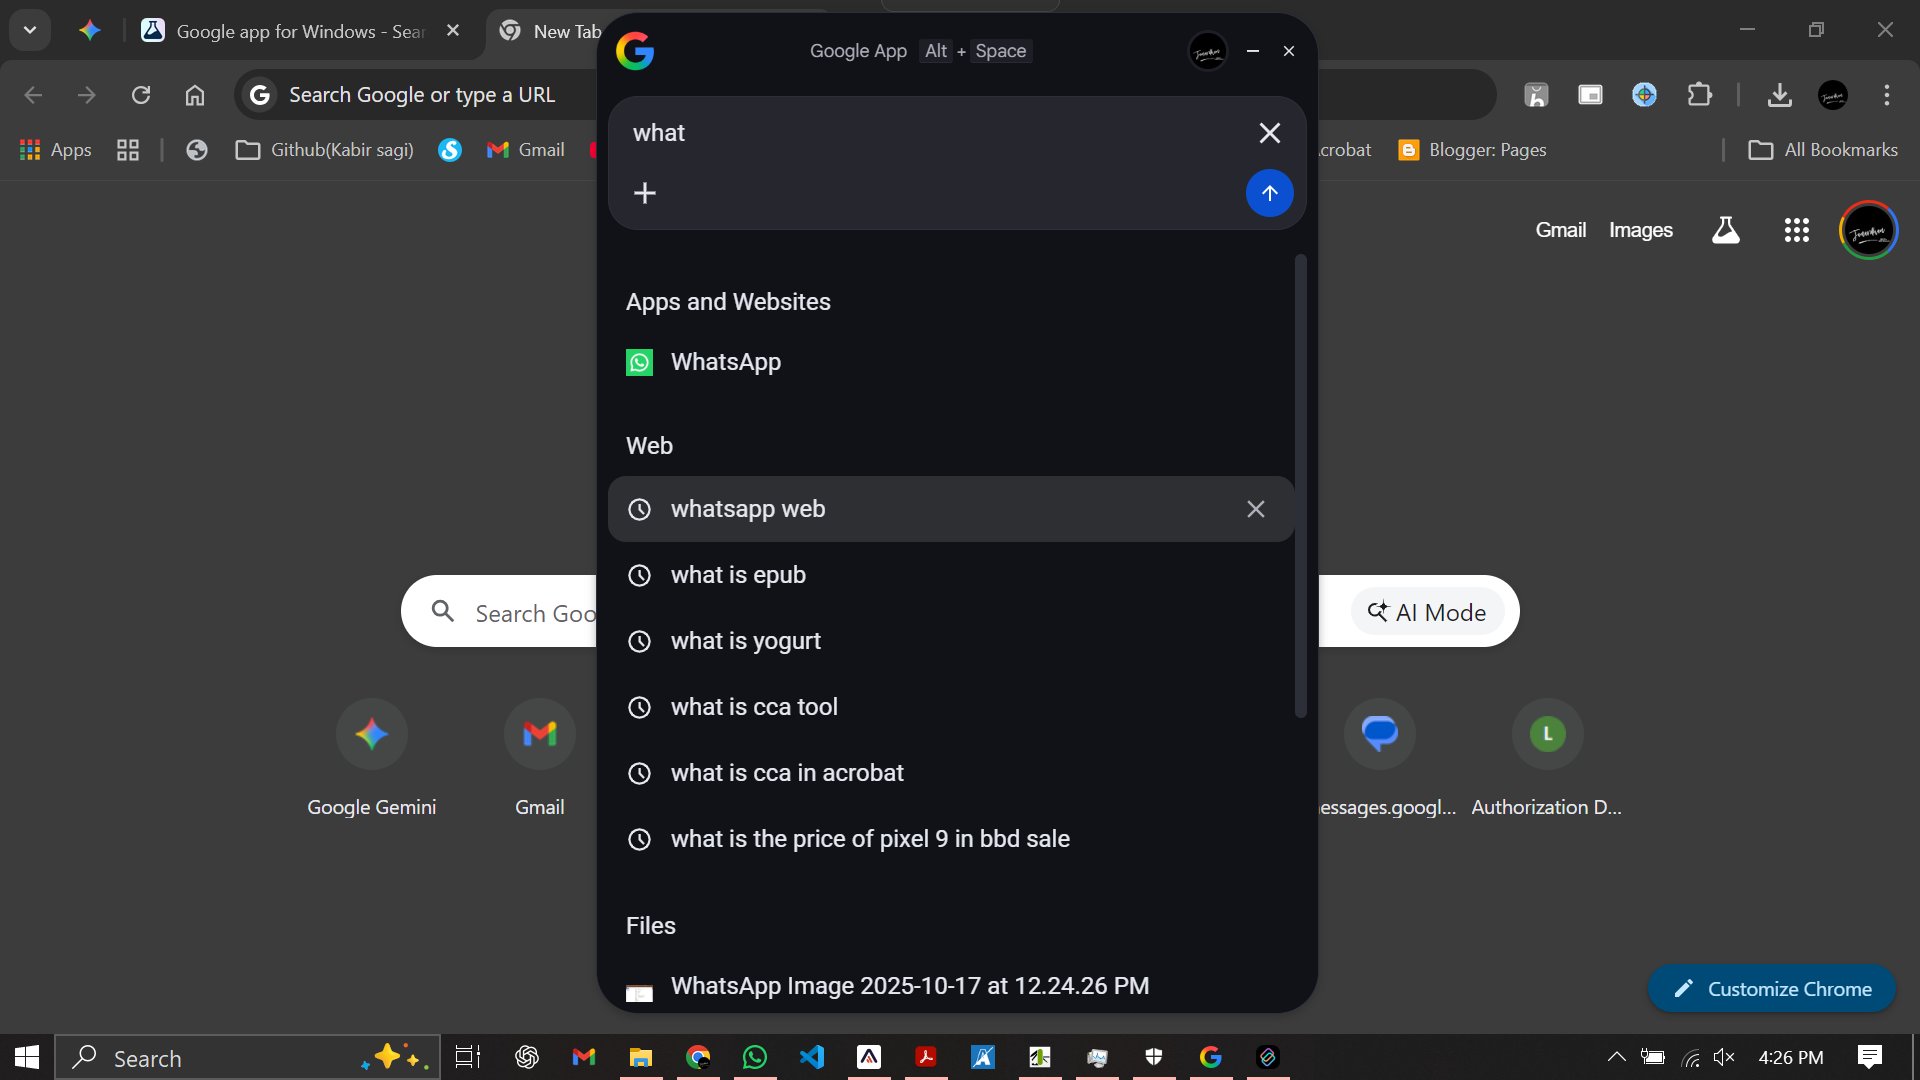Open WhatsApp from the Windows taskbar

pyautogui.click(x=755, y=1057)
